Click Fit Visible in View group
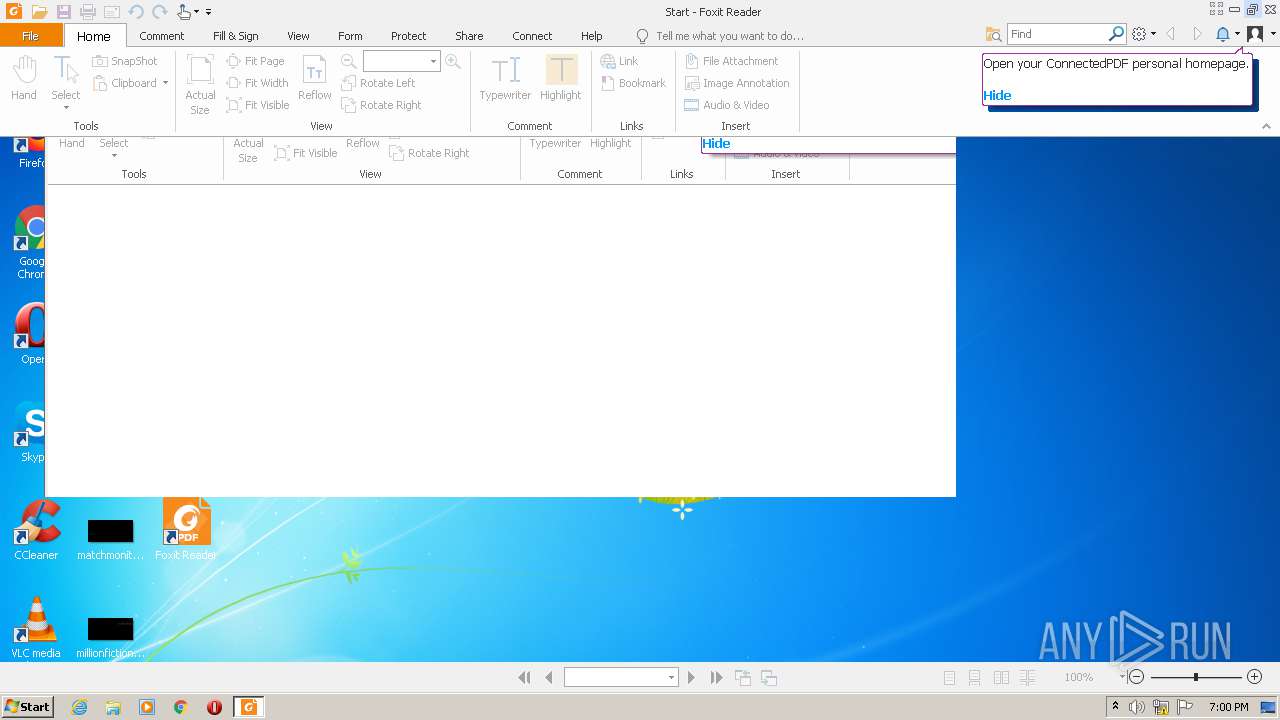This screenshot has height=720, width=1280. click(258, 105)
